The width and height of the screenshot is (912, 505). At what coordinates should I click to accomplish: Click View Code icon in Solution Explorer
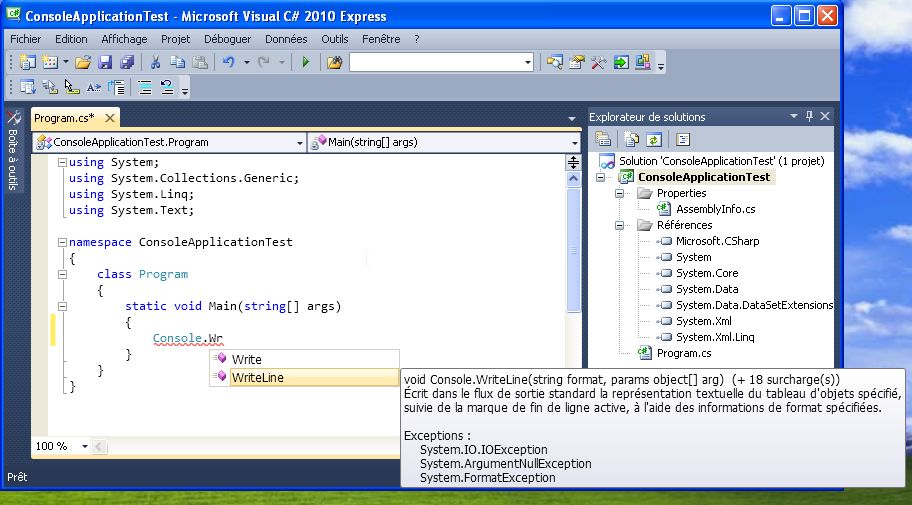[x=682, y=139]
